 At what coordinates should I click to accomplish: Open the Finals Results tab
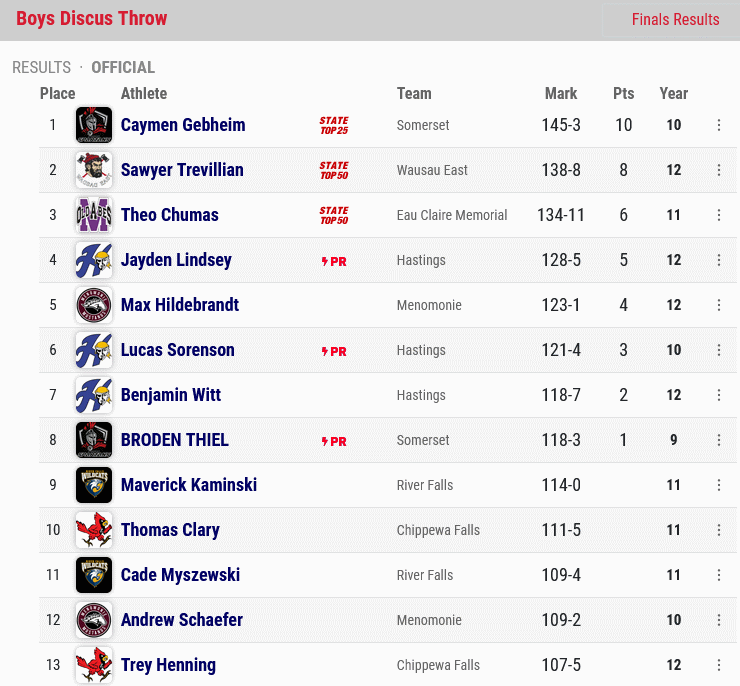[675, 20]
